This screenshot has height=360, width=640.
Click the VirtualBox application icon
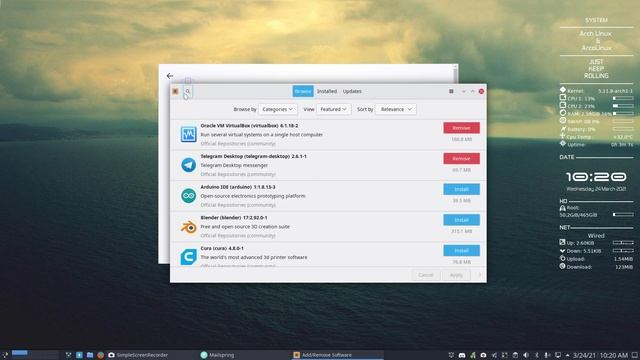[188, 134]
